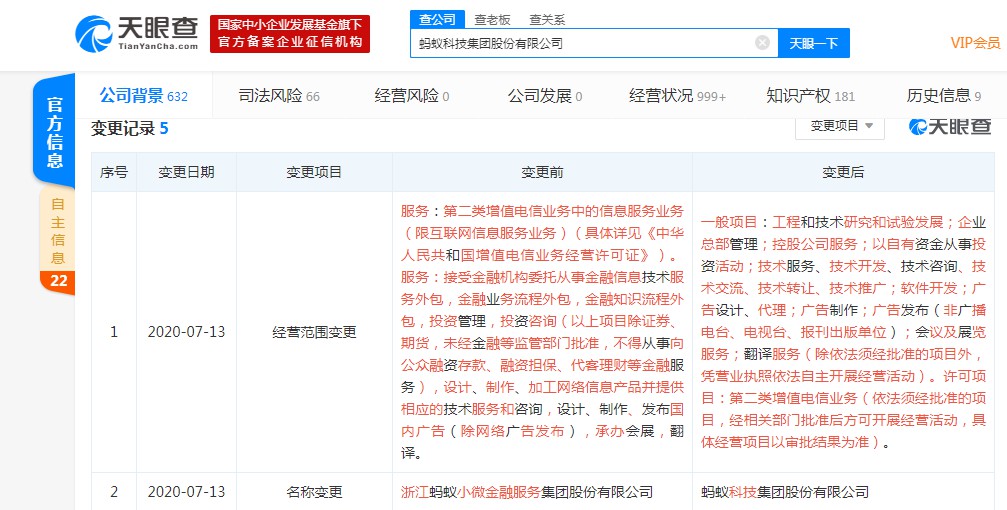Open the 变更项目 filter dropdown
The height and width of the screenshot is (510, 1007).
(x=840, y=126)
